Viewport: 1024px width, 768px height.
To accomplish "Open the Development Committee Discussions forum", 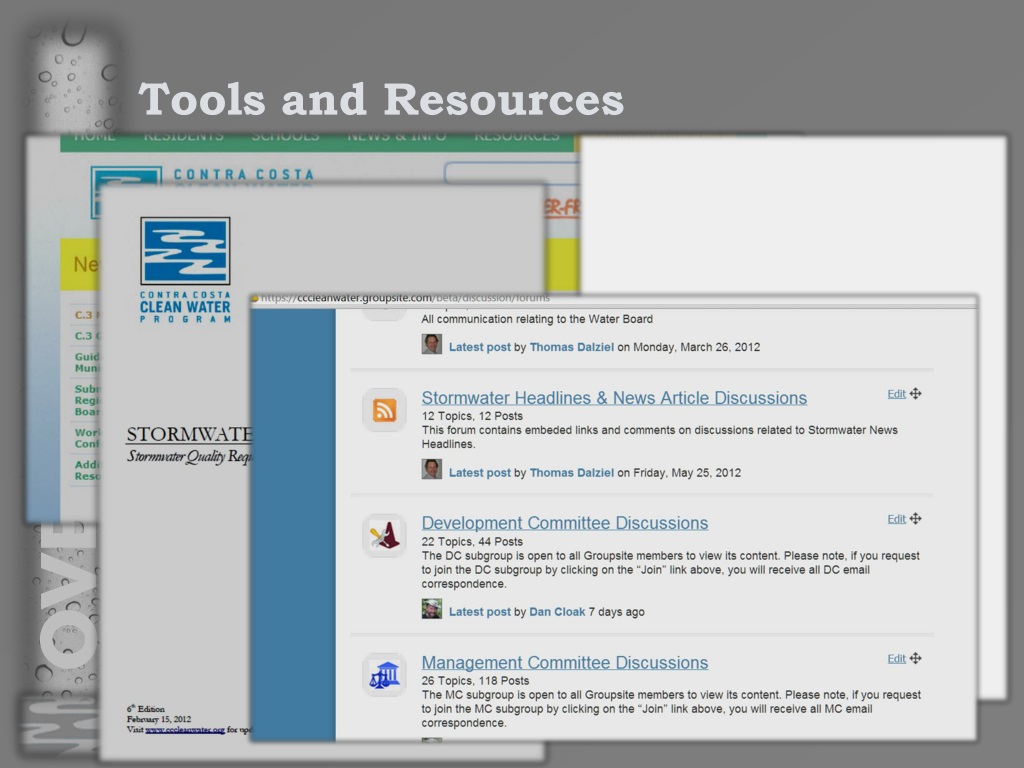I will (565, 523).
